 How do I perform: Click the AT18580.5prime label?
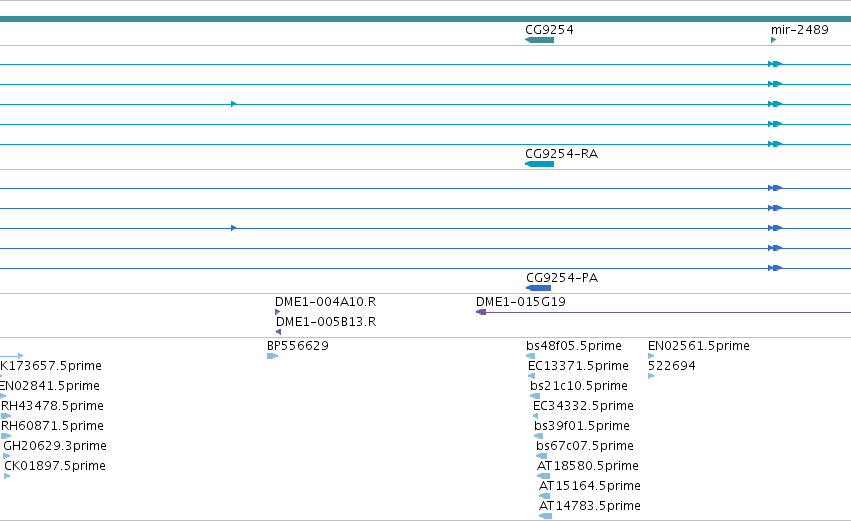point(588,466)
